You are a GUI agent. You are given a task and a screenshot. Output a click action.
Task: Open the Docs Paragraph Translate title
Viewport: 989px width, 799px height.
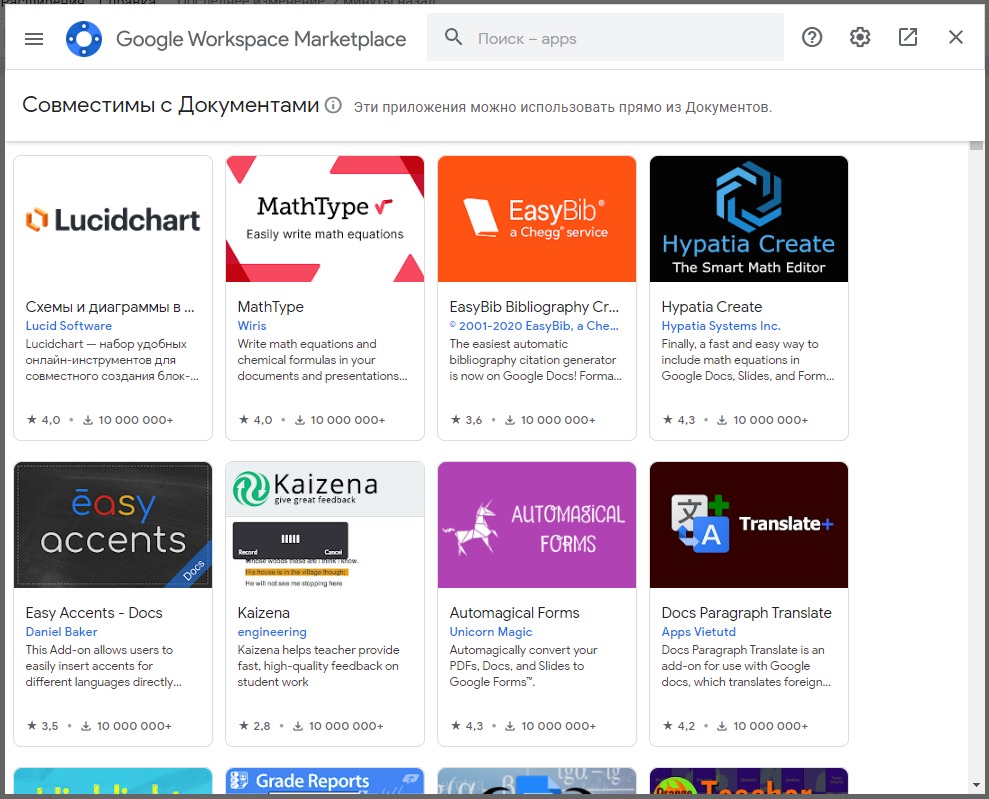pyautogui.click(x=746, y=613)
